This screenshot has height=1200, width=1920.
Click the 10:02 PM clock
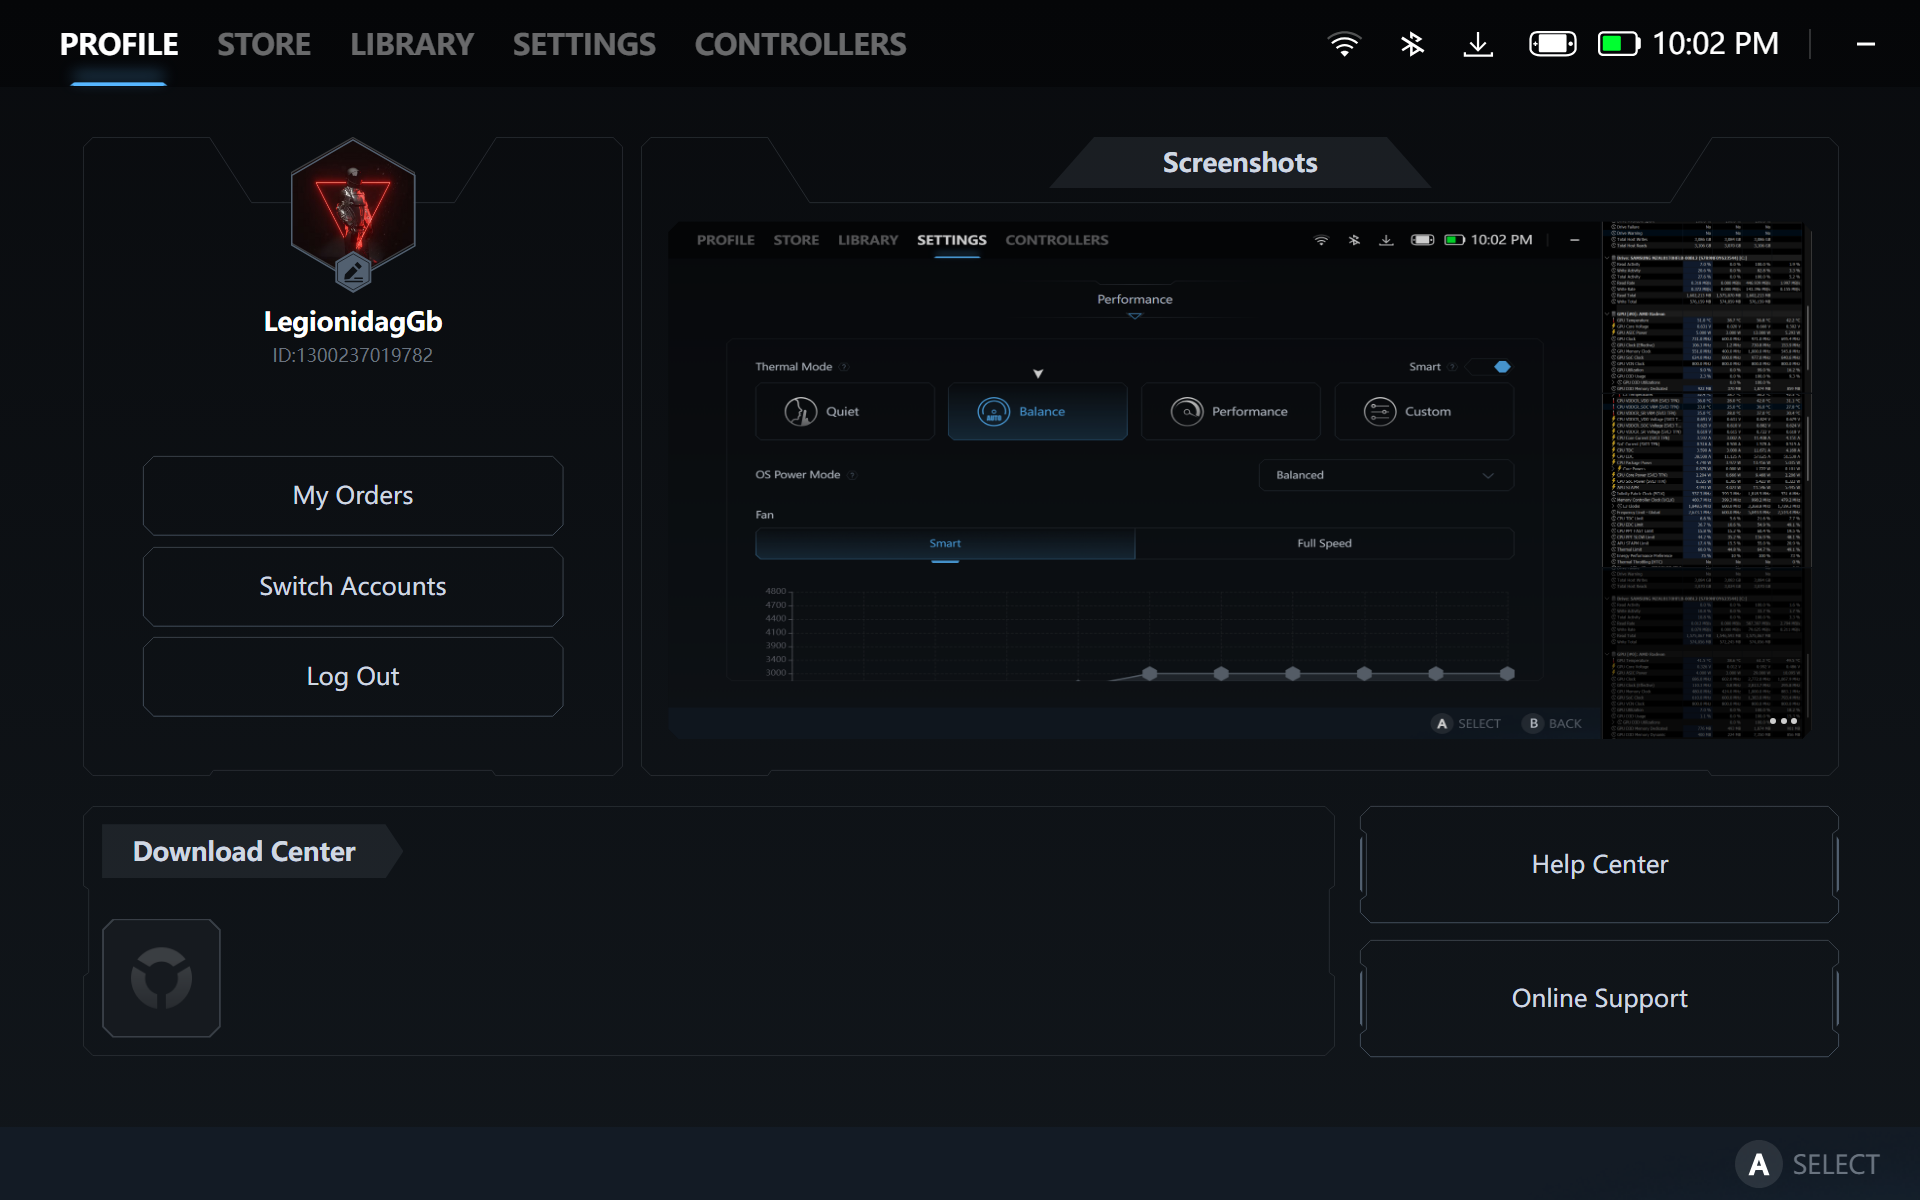tap(1715, 44)
